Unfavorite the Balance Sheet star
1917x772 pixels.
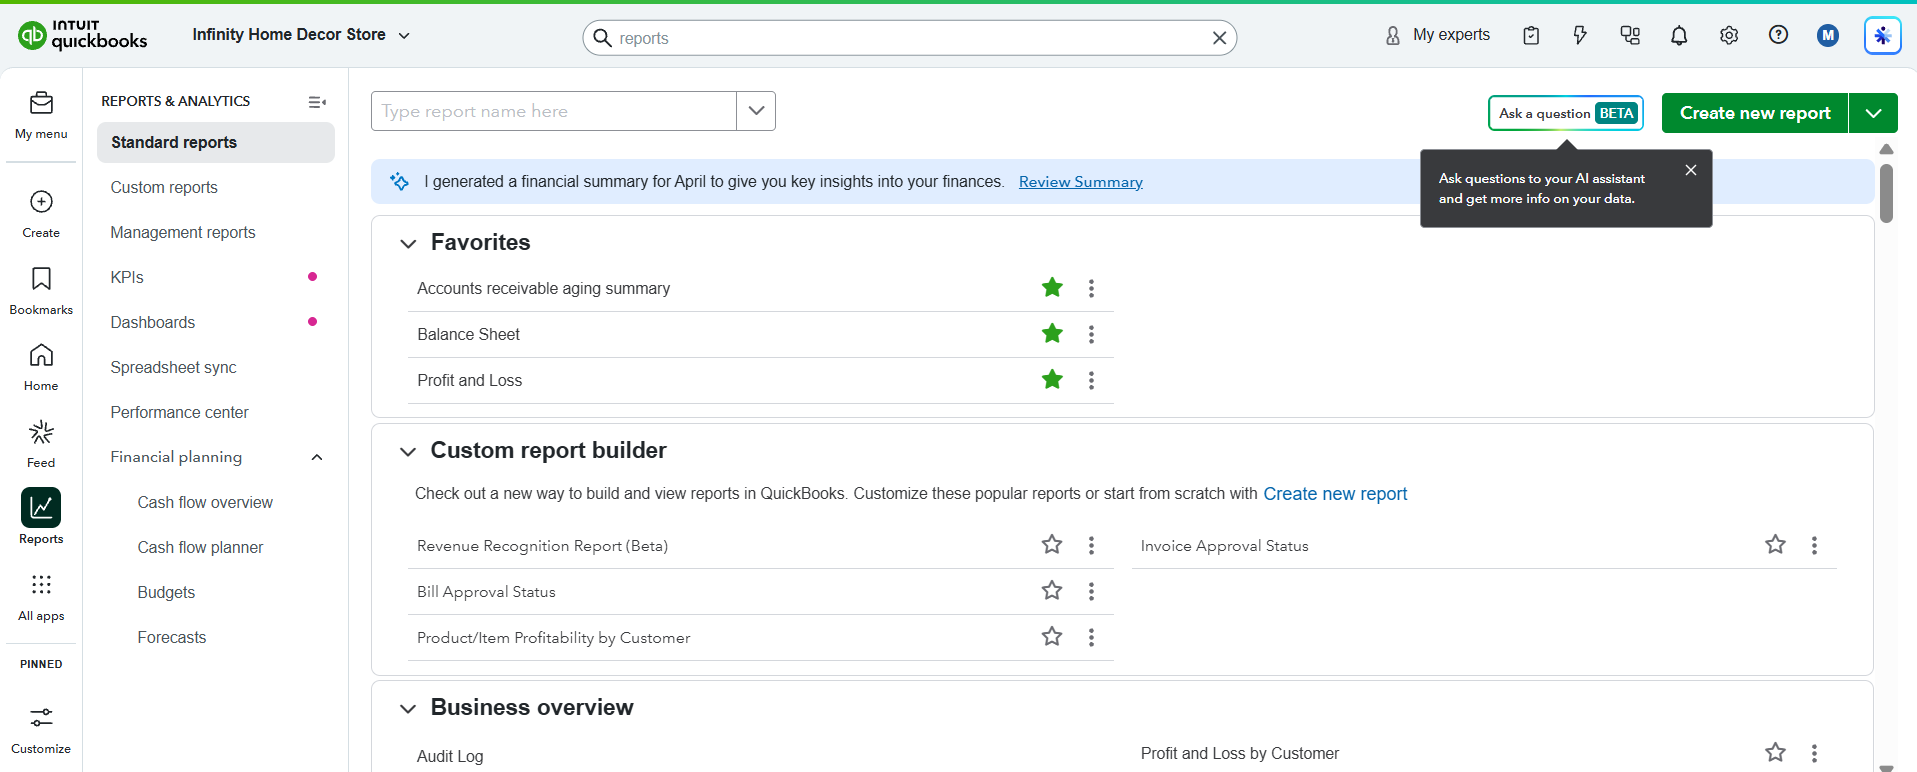click(x=1052, y=333)
